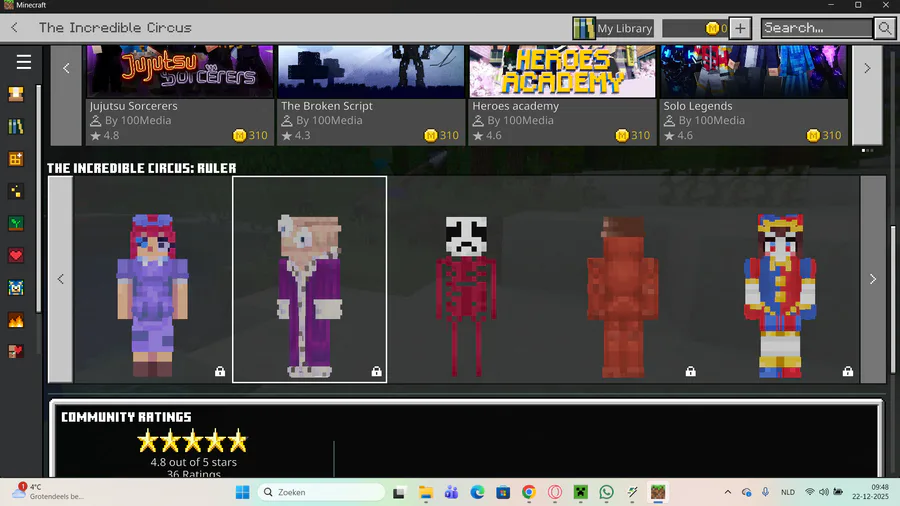Select the fire sidebar icon
The image size is (900, 506).
pyautogui.click(x=16, y=320)
